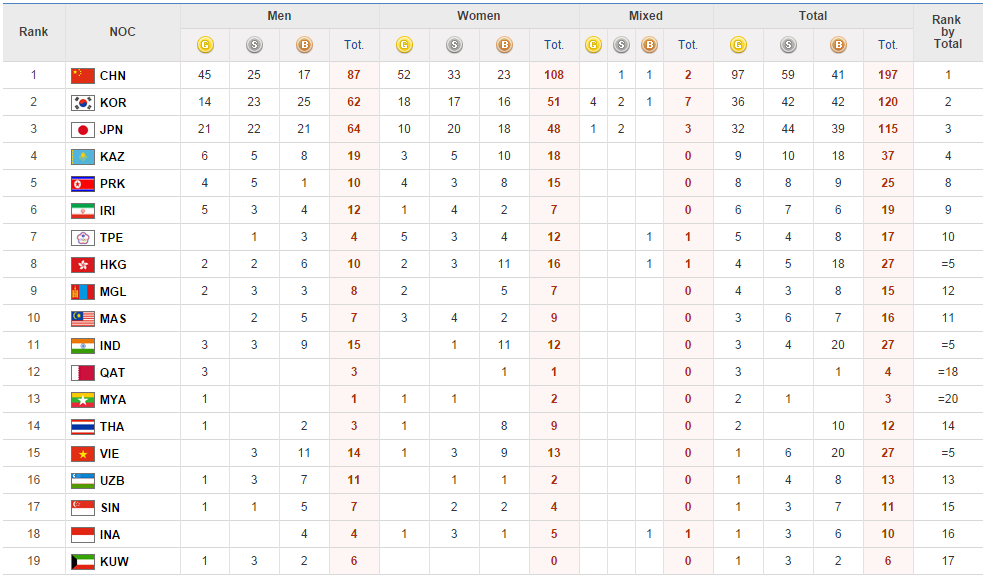Open the KUW country link

pyautogui.click(x=113, y=562)
